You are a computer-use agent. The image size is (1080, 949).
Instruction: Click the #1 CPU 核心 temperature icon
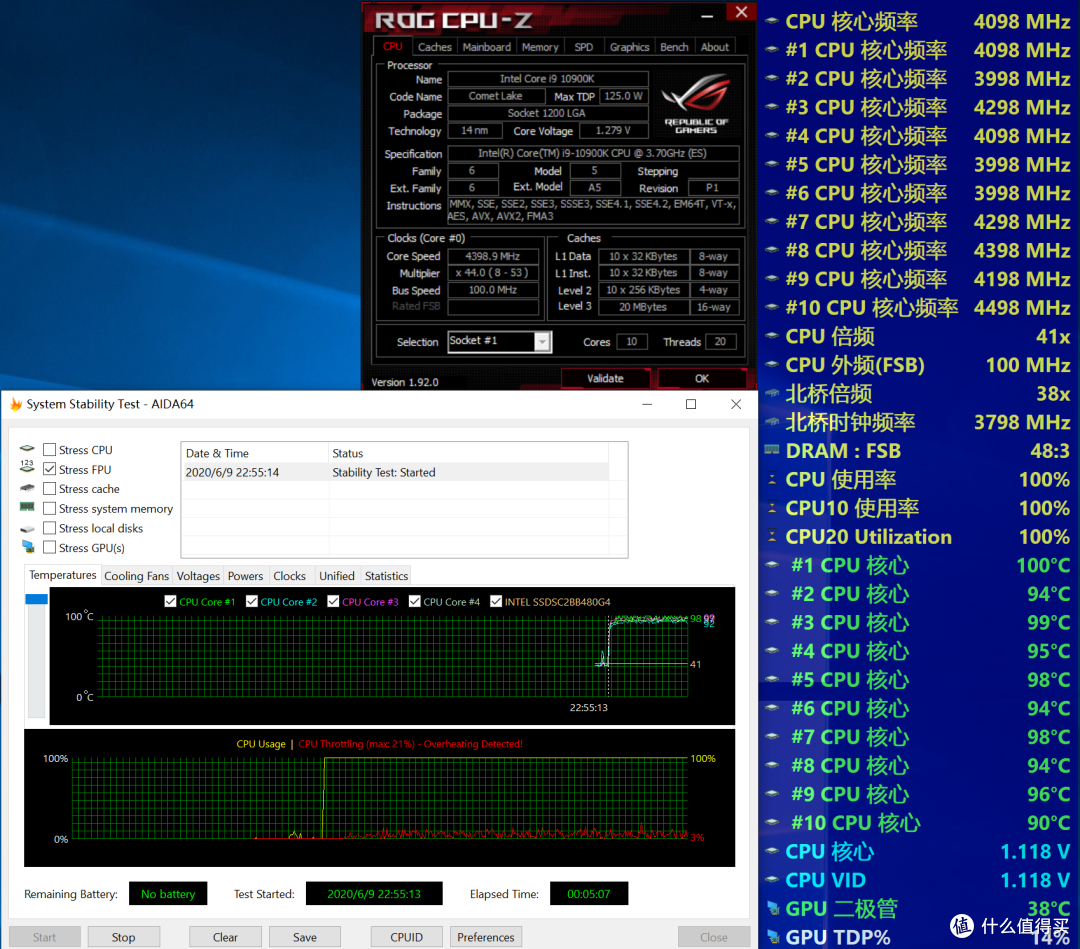772,565
